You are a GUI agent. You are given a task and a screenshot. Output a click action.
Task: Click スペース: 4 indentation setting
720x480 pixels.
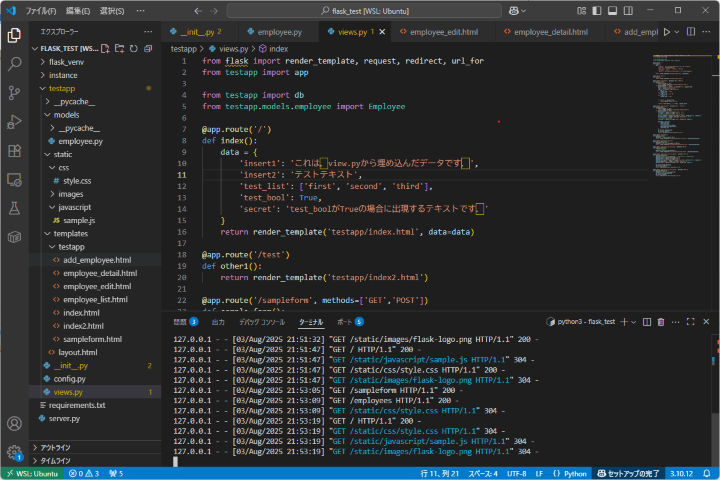pyautogui.click(x=483, y=473)
